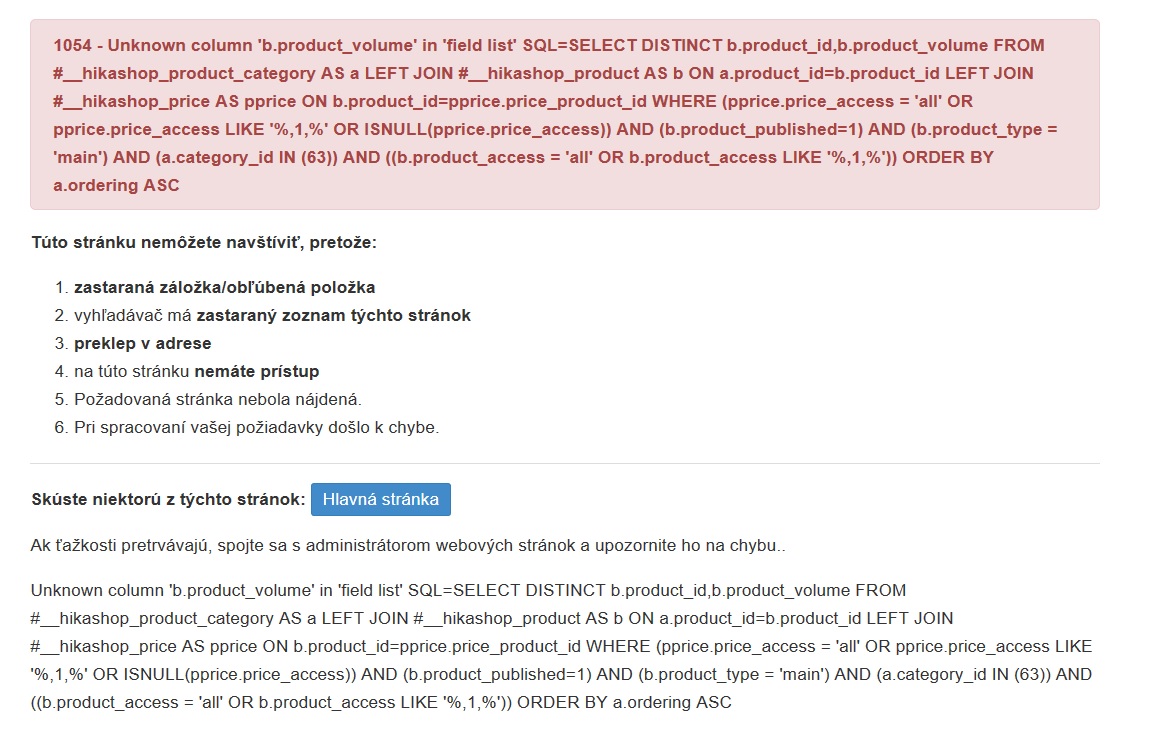Click the "1054" error code in the alert
Image resolution: width=1156 pixels, height=754 pixels.
72,46
